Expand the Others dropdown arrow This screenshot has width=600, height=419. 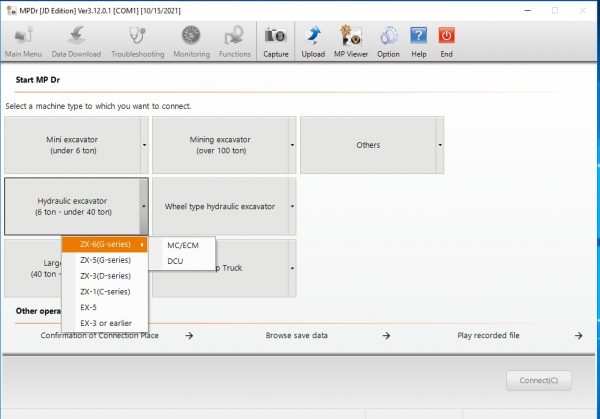coord(440,145)
